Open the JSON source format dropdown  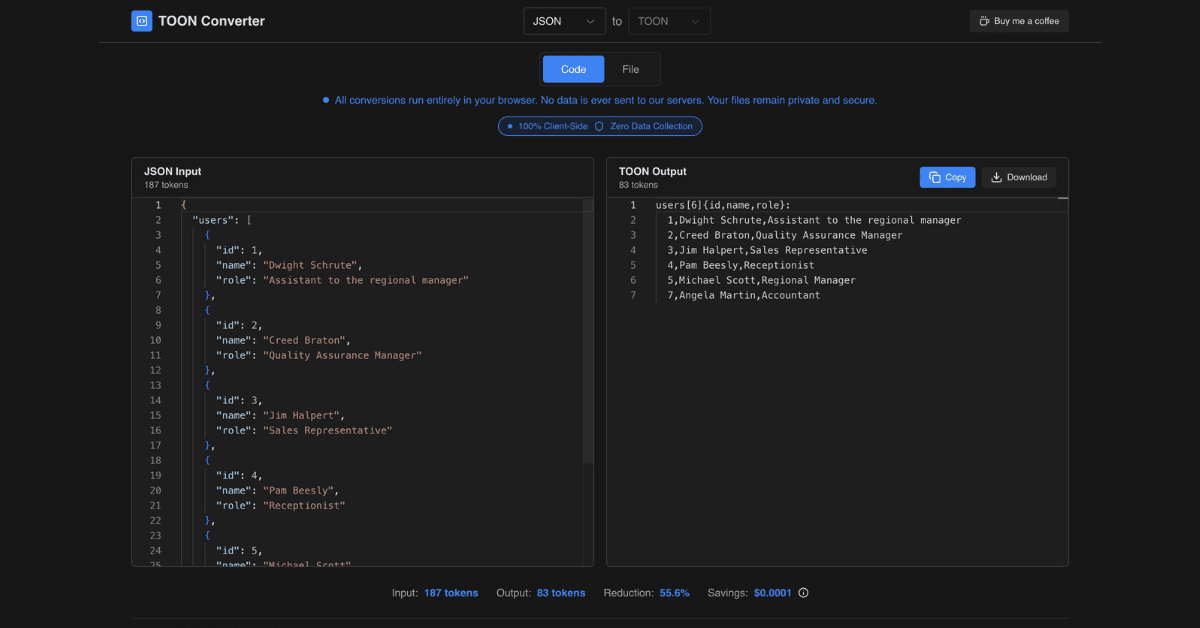564,21
